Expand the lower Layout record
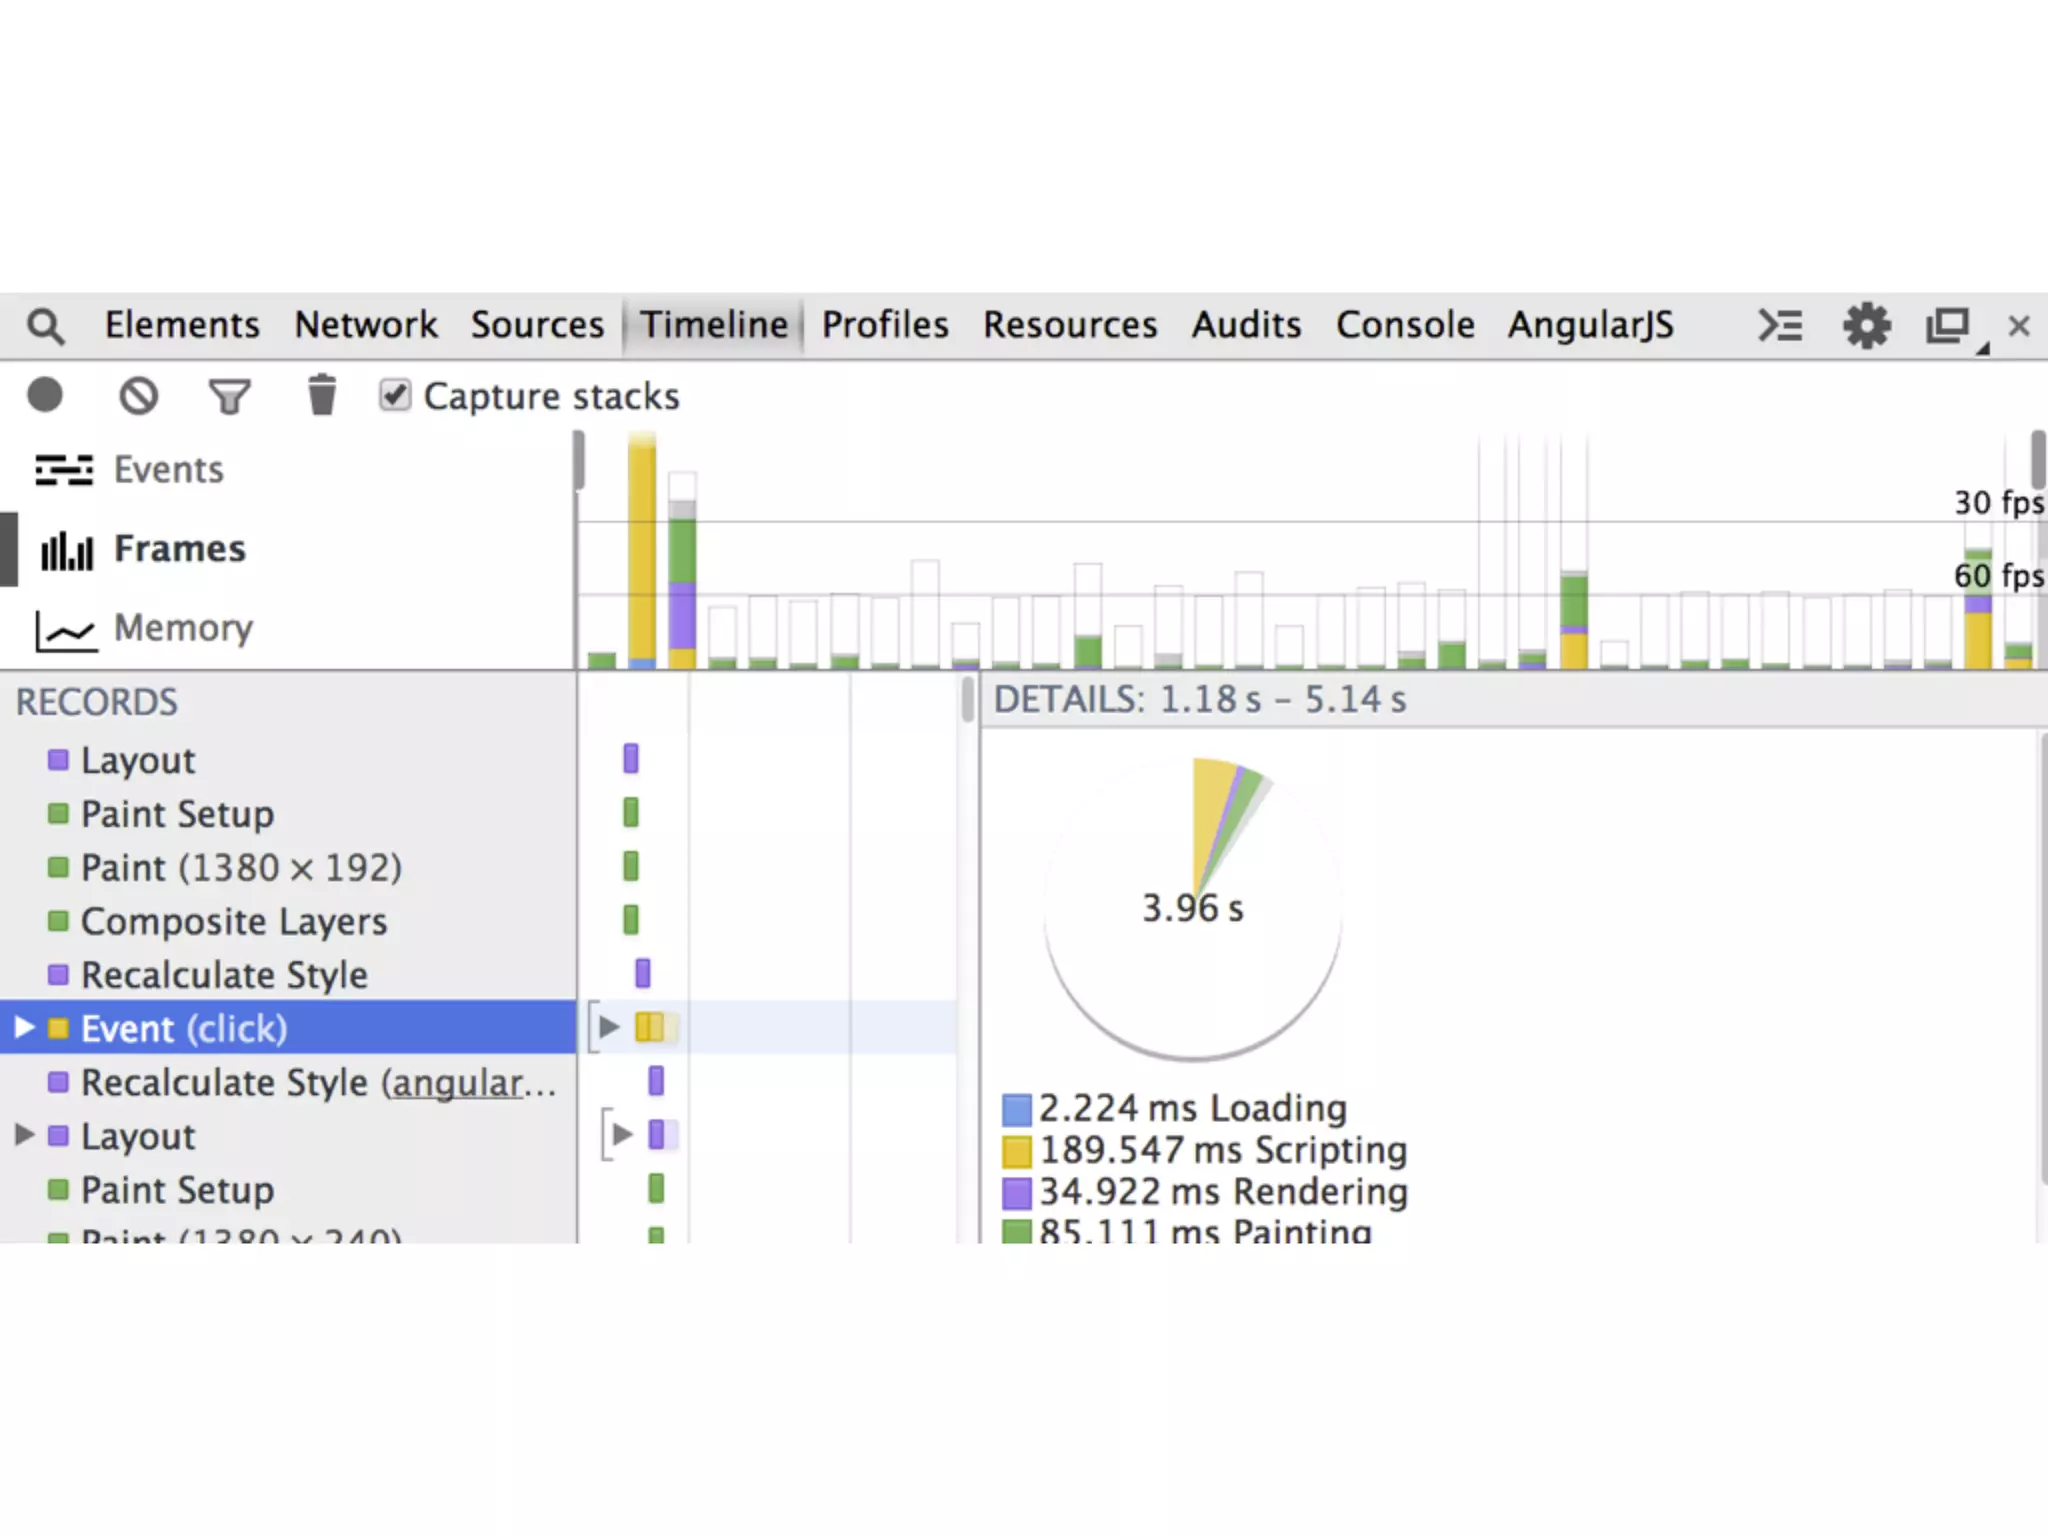This screenshot has height=1536, width=2048. pos(25,1135)
